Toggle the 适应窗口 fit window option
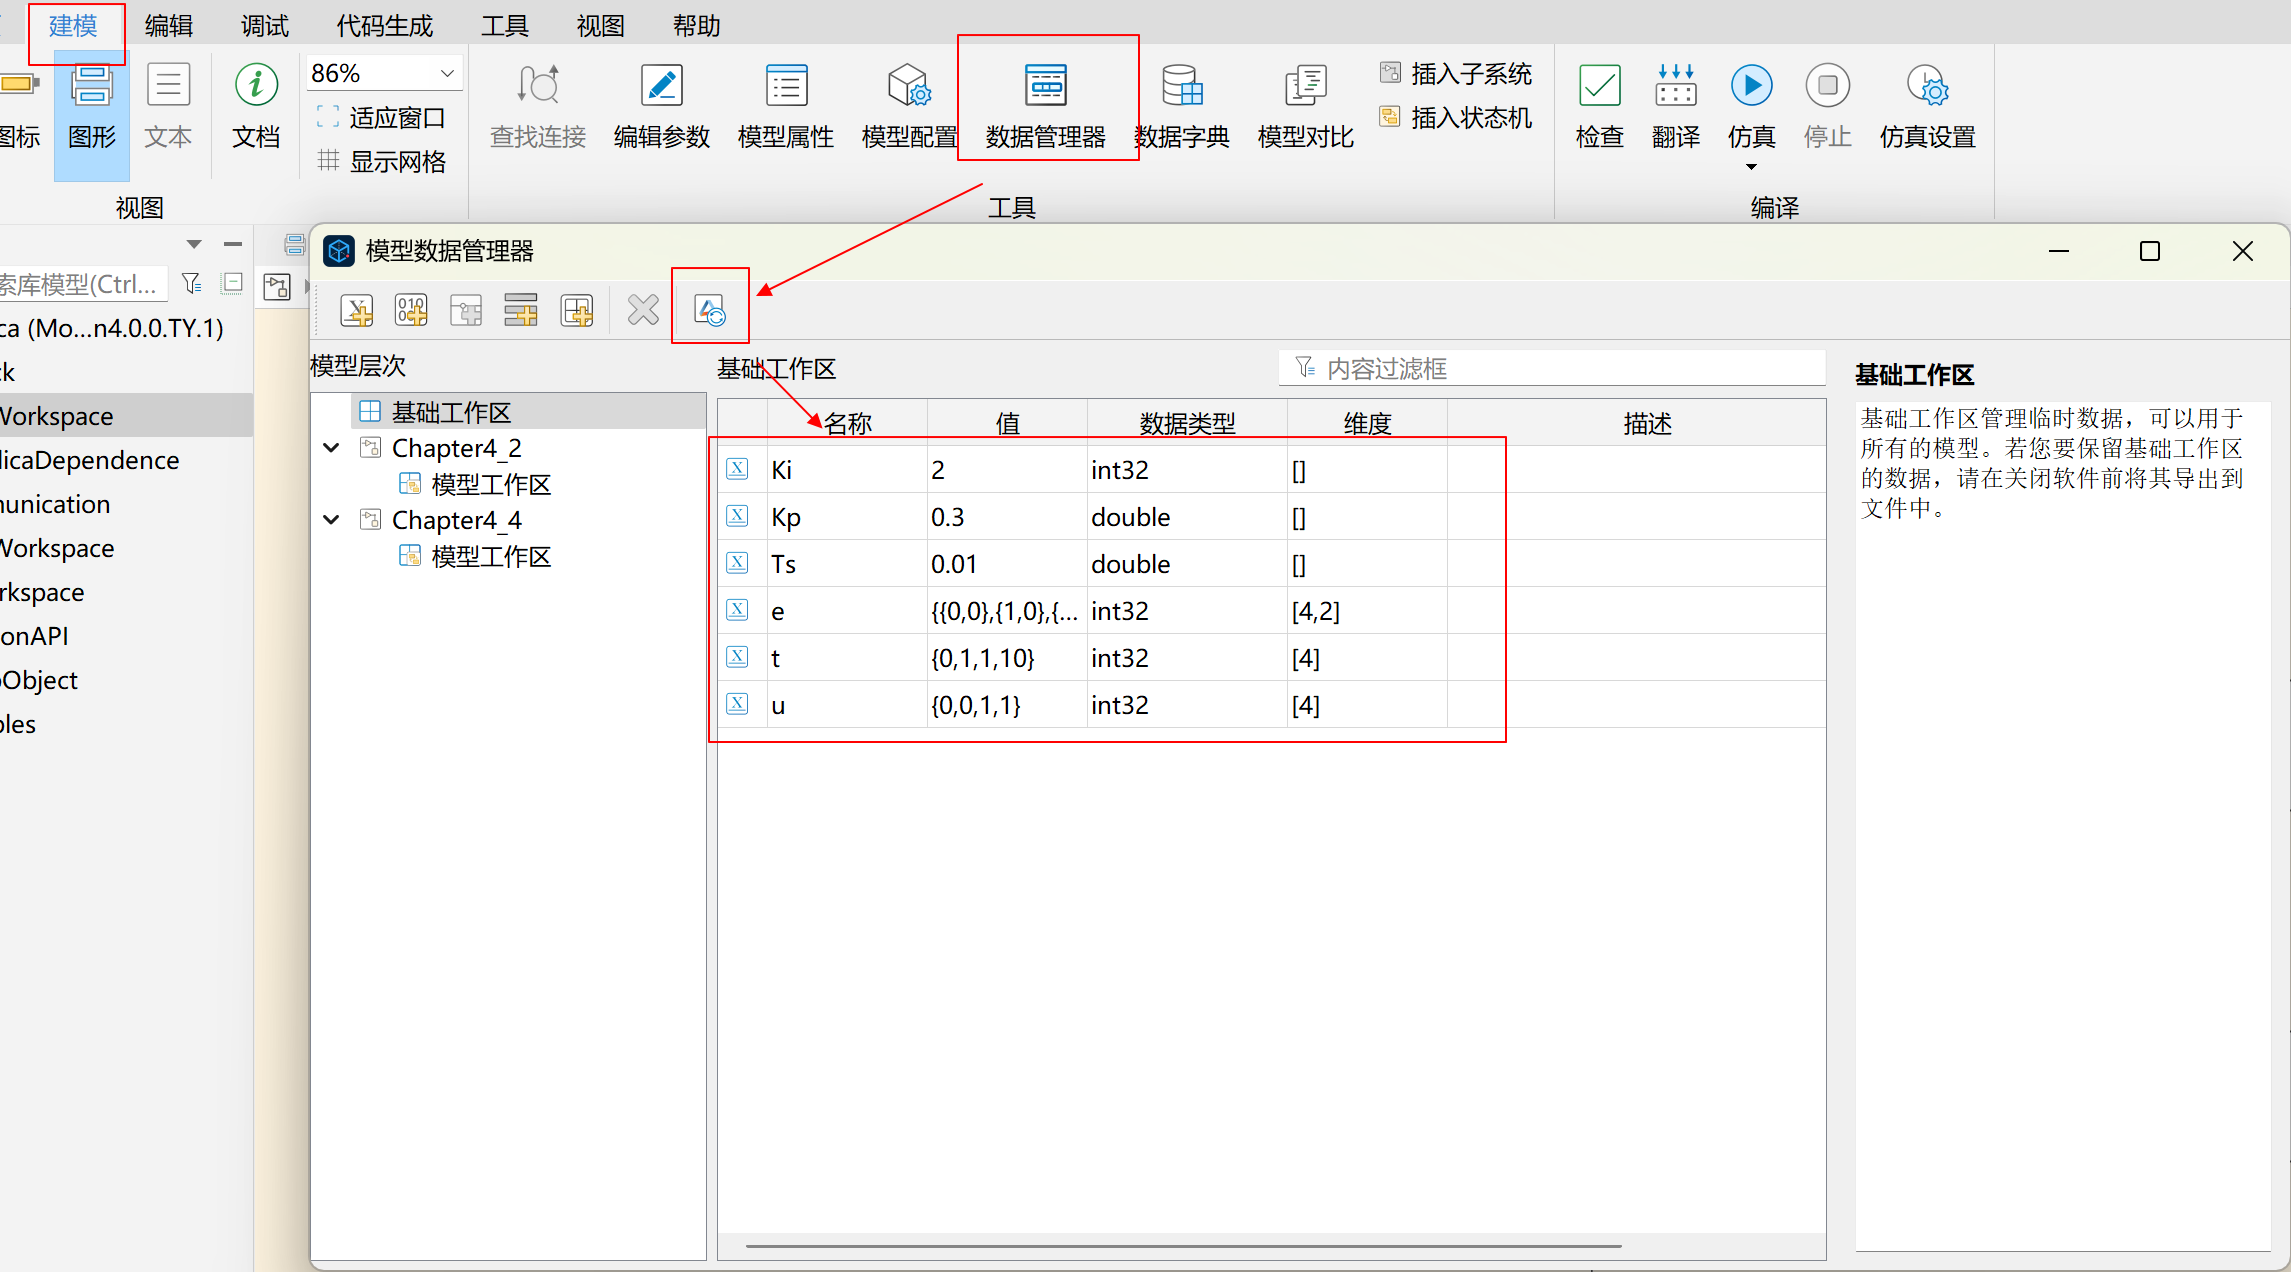The image size is (2291, 1272). coord(382,118)
